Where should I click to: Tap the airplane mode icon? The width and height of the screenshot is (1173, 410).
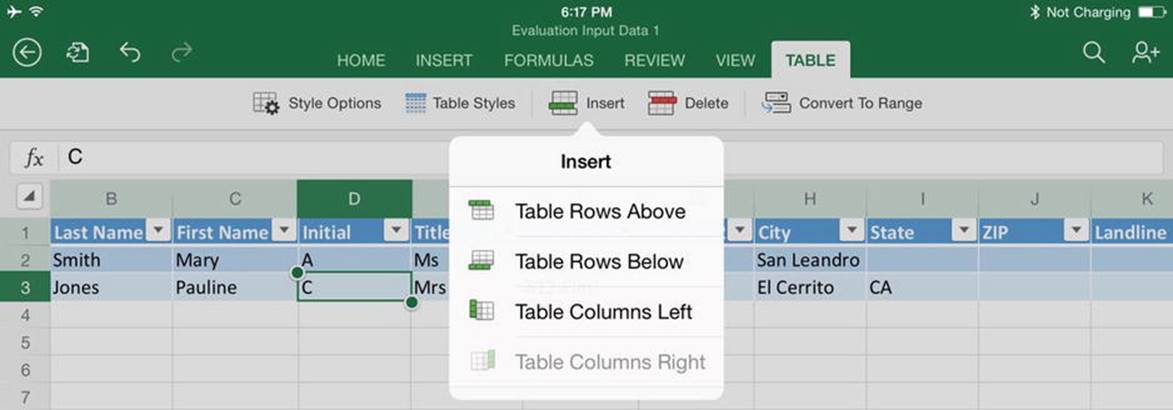[14, 12]
